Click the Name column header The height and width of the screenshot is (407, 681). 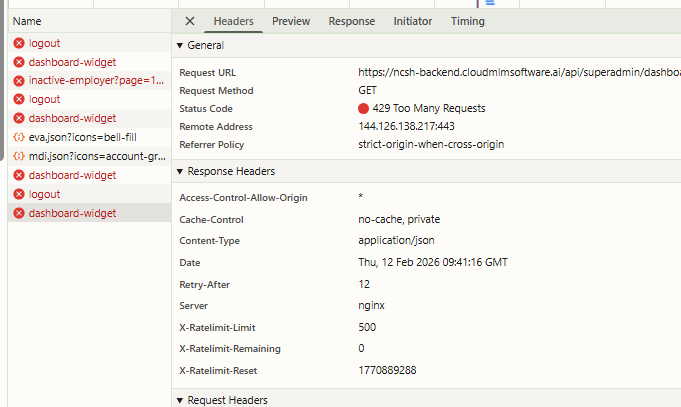27,21
